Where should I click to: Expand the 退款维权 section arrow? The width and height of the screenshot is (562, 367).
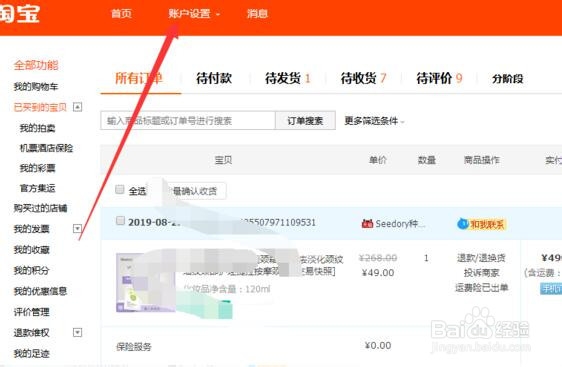(x=77, y=332)
